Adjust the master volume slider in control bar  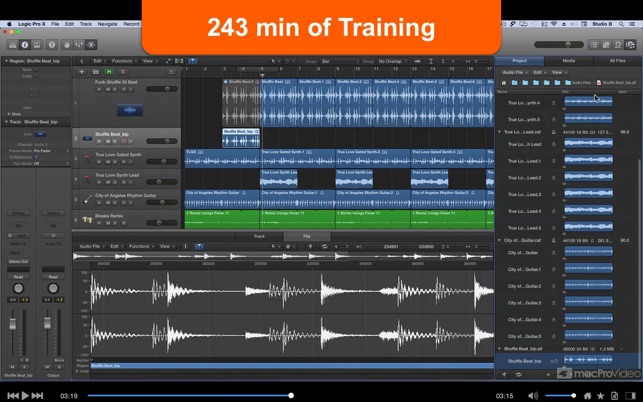[559, 45]
